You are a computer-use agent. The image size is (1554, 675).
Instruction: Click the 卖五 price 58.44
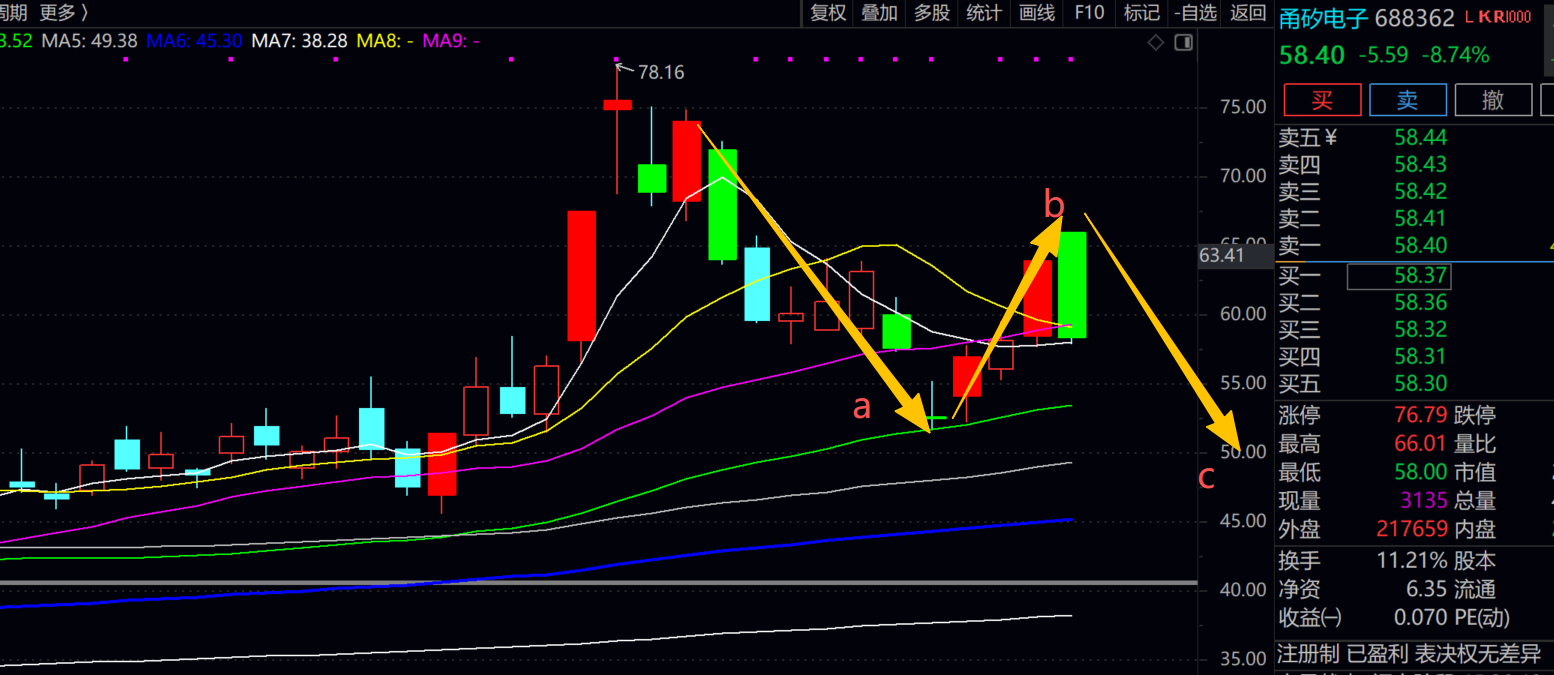[1421, 138]
